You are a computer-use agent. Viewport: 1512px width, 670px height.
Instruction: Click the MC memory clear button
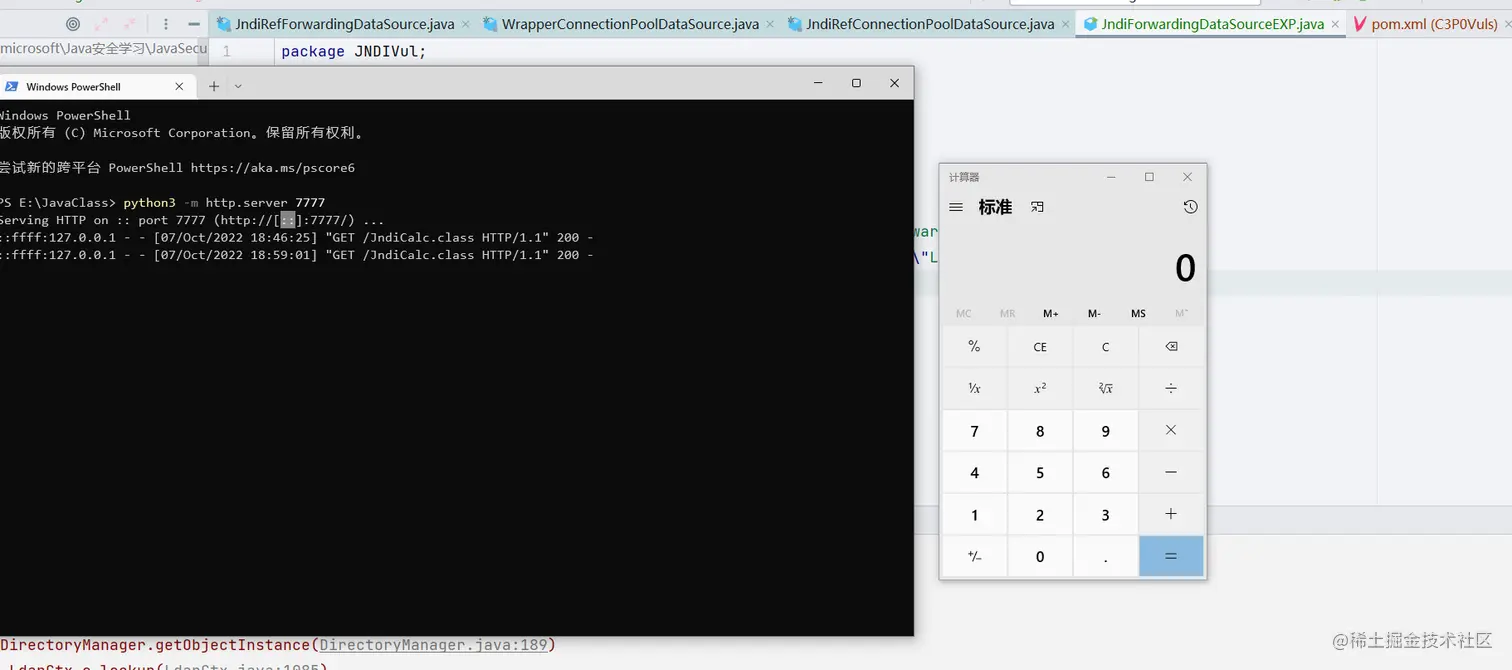click(963, 313)
